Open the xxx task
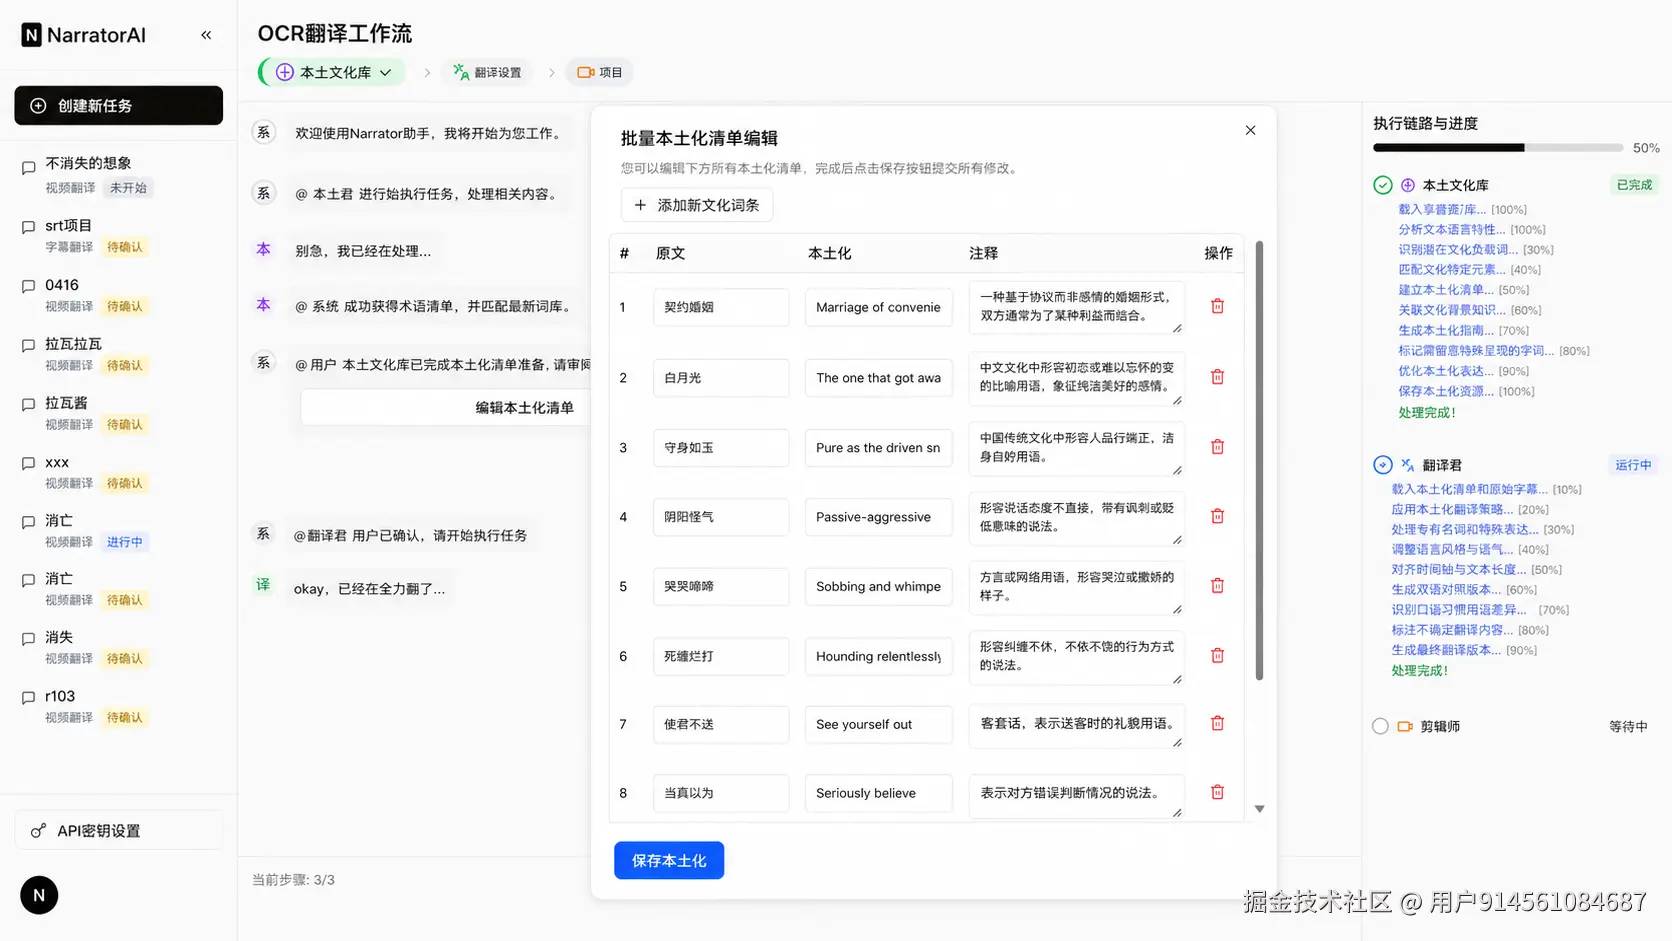 [x=119, y=472]
